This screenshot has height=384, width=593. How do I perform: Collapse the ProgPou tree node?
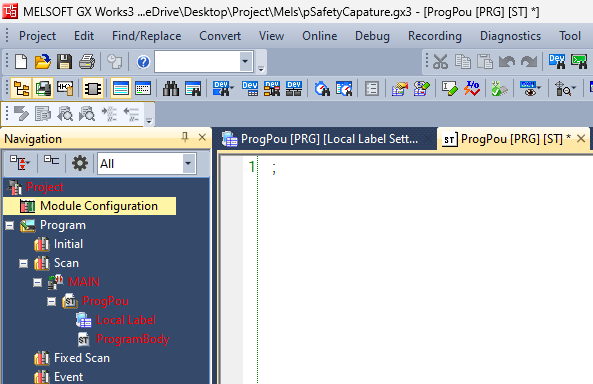point(51,301)
